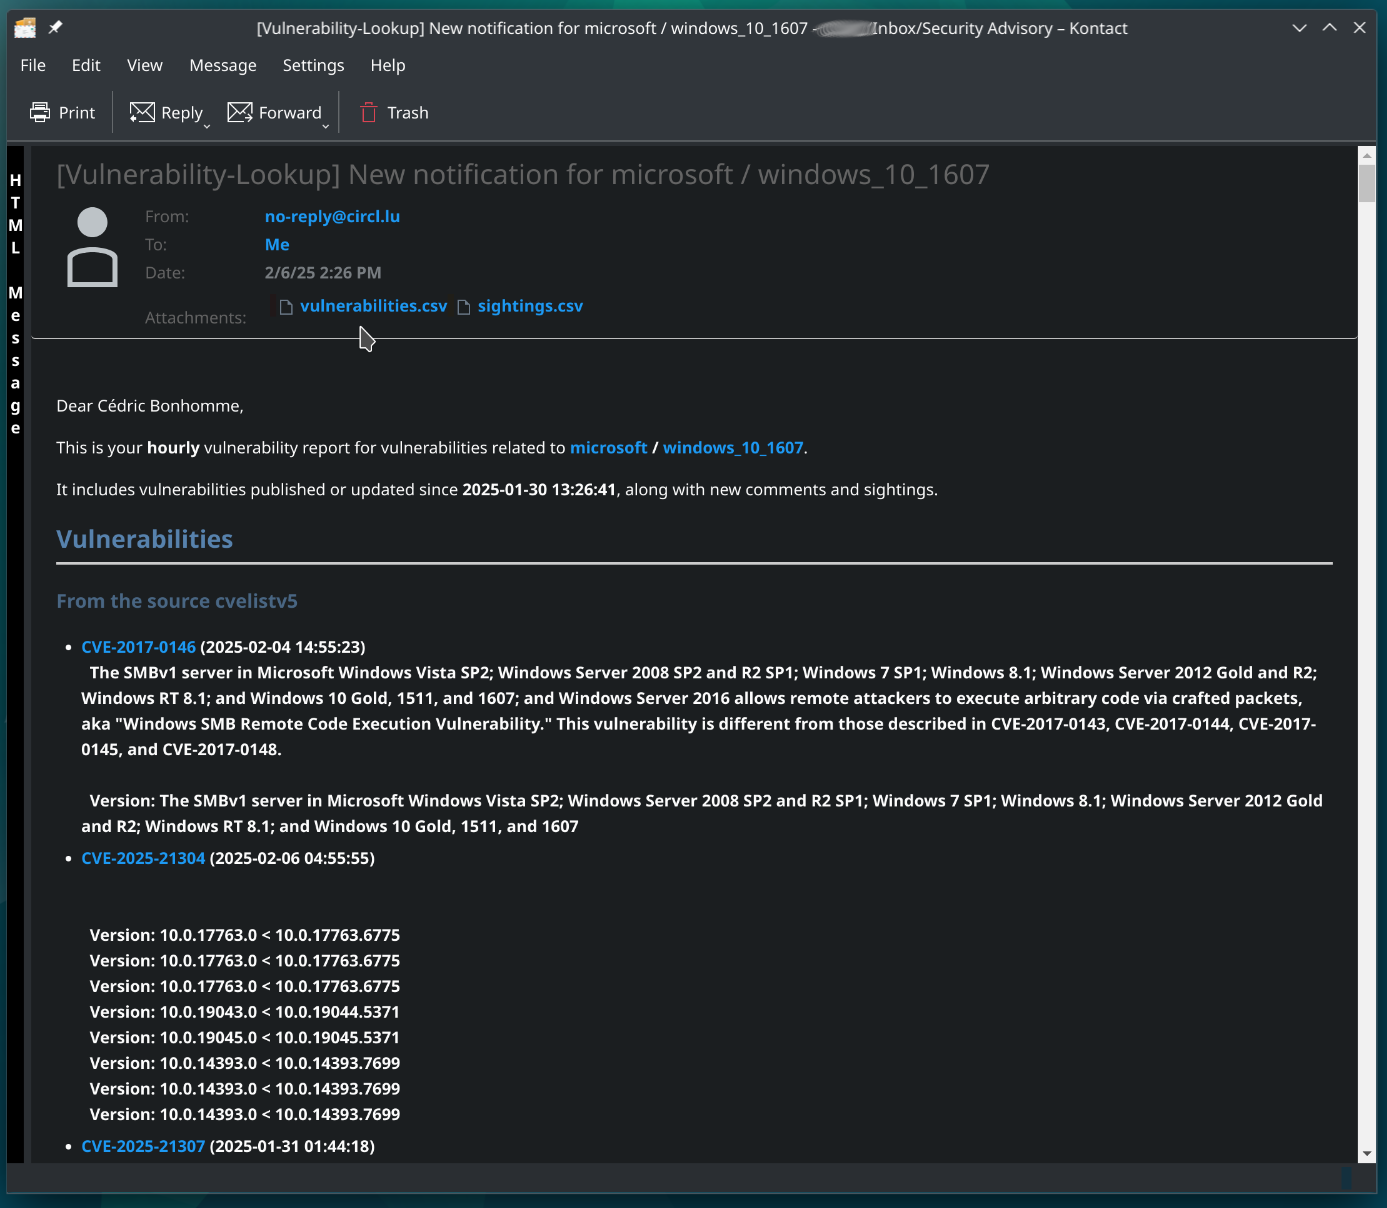Click 'Dear Cédric Bonhomme,' greeting

[x=150, y=406]
